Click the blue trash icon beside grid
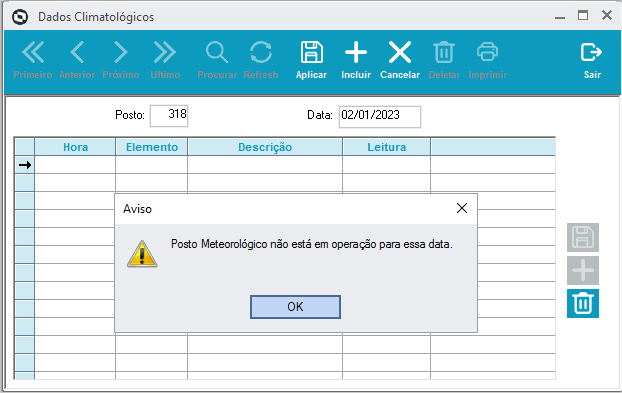This screenshot has width=622, height=393. [x=583, y=303]
